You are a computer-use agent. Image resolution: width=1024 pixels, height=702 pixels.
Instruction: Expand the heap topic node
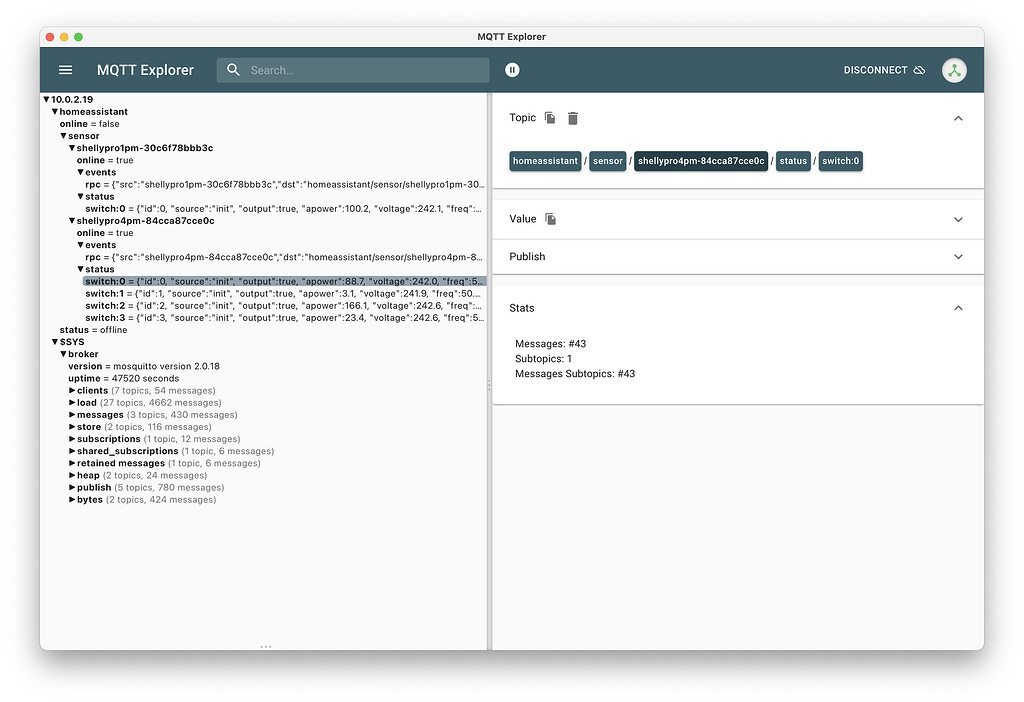(x=72, y=475)
